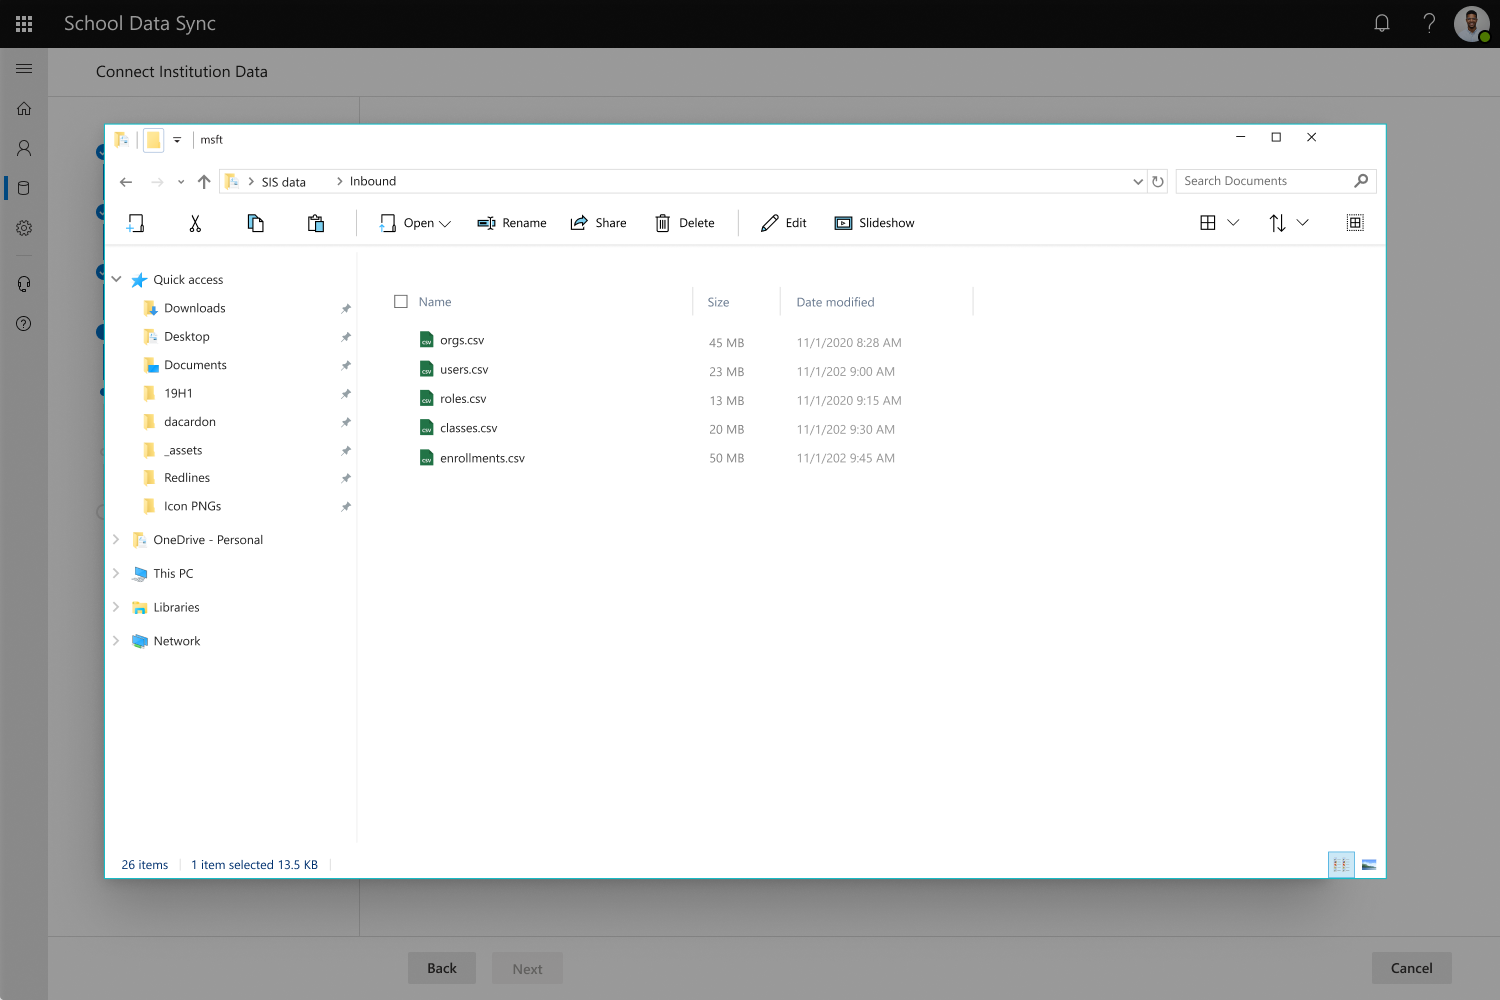The image size is (1500, 1000).
Task: Click the Back button at bottom
Action: click(442, 968)
